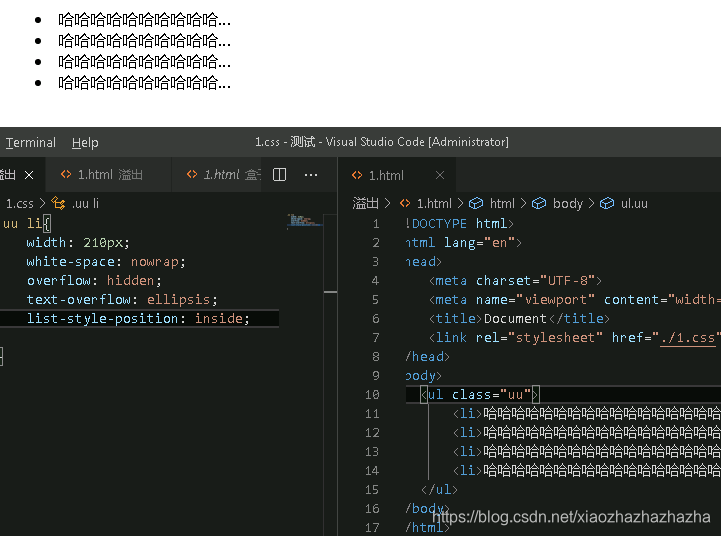Click the li element on line 14
721x536 pixels.
point(587,471)
